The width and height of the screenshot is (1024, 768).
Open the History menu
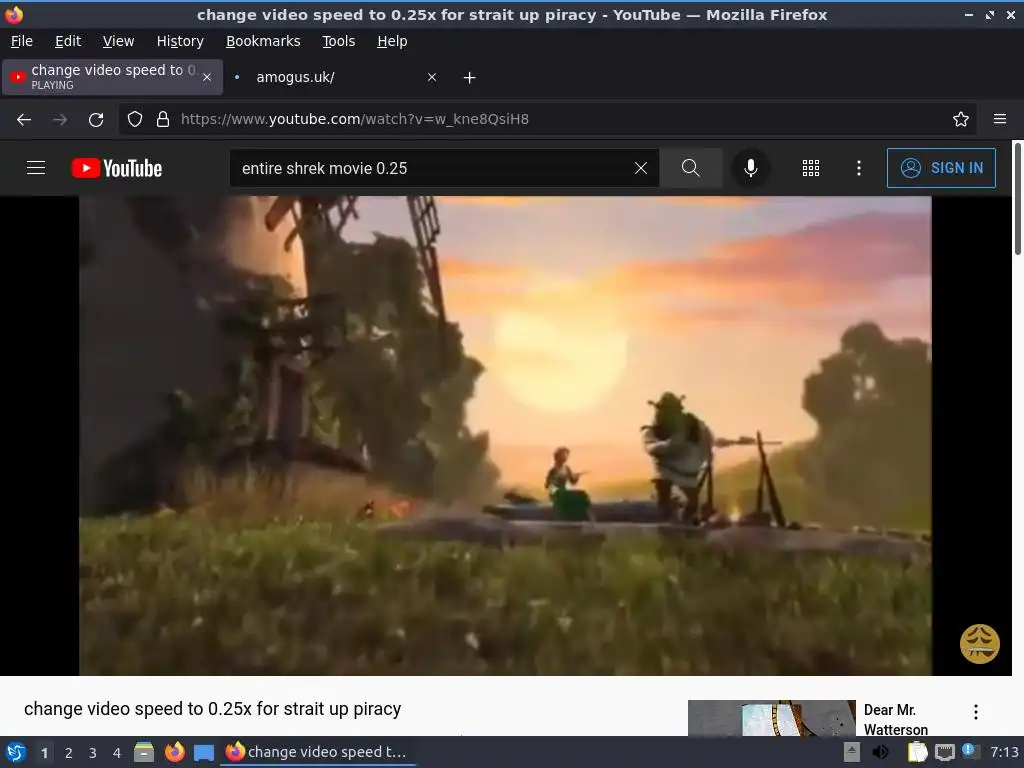(180, 41)
